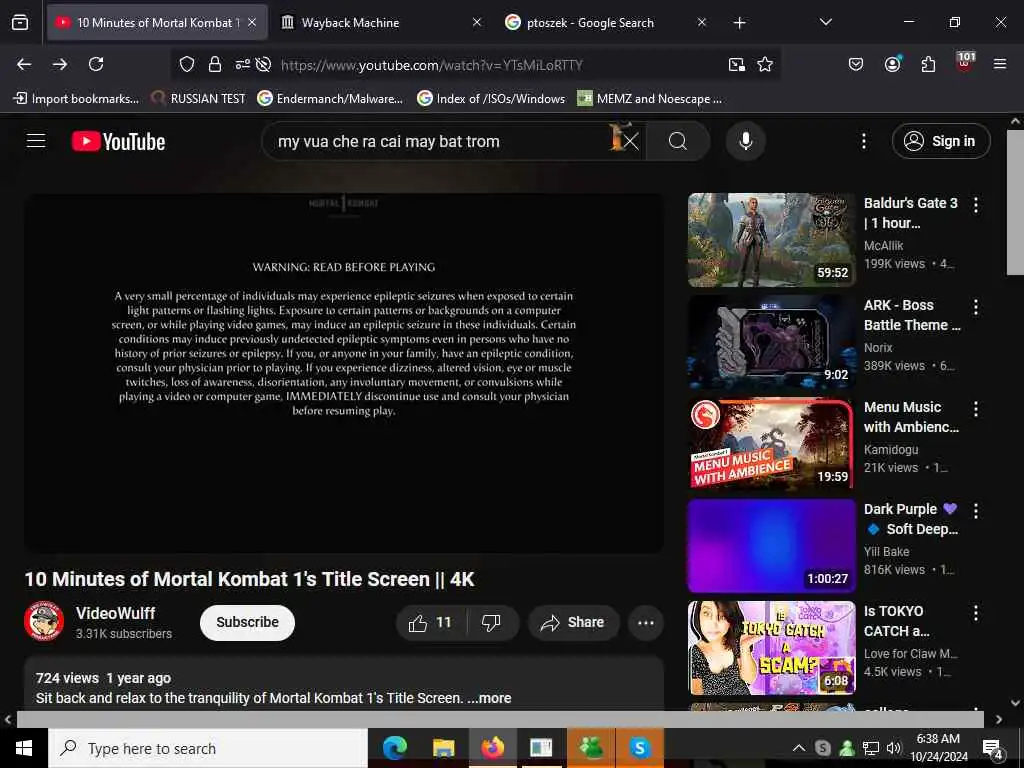Close the ptoszek Google Search tab
Screen dimensions: 1024x768
point(701,23)
